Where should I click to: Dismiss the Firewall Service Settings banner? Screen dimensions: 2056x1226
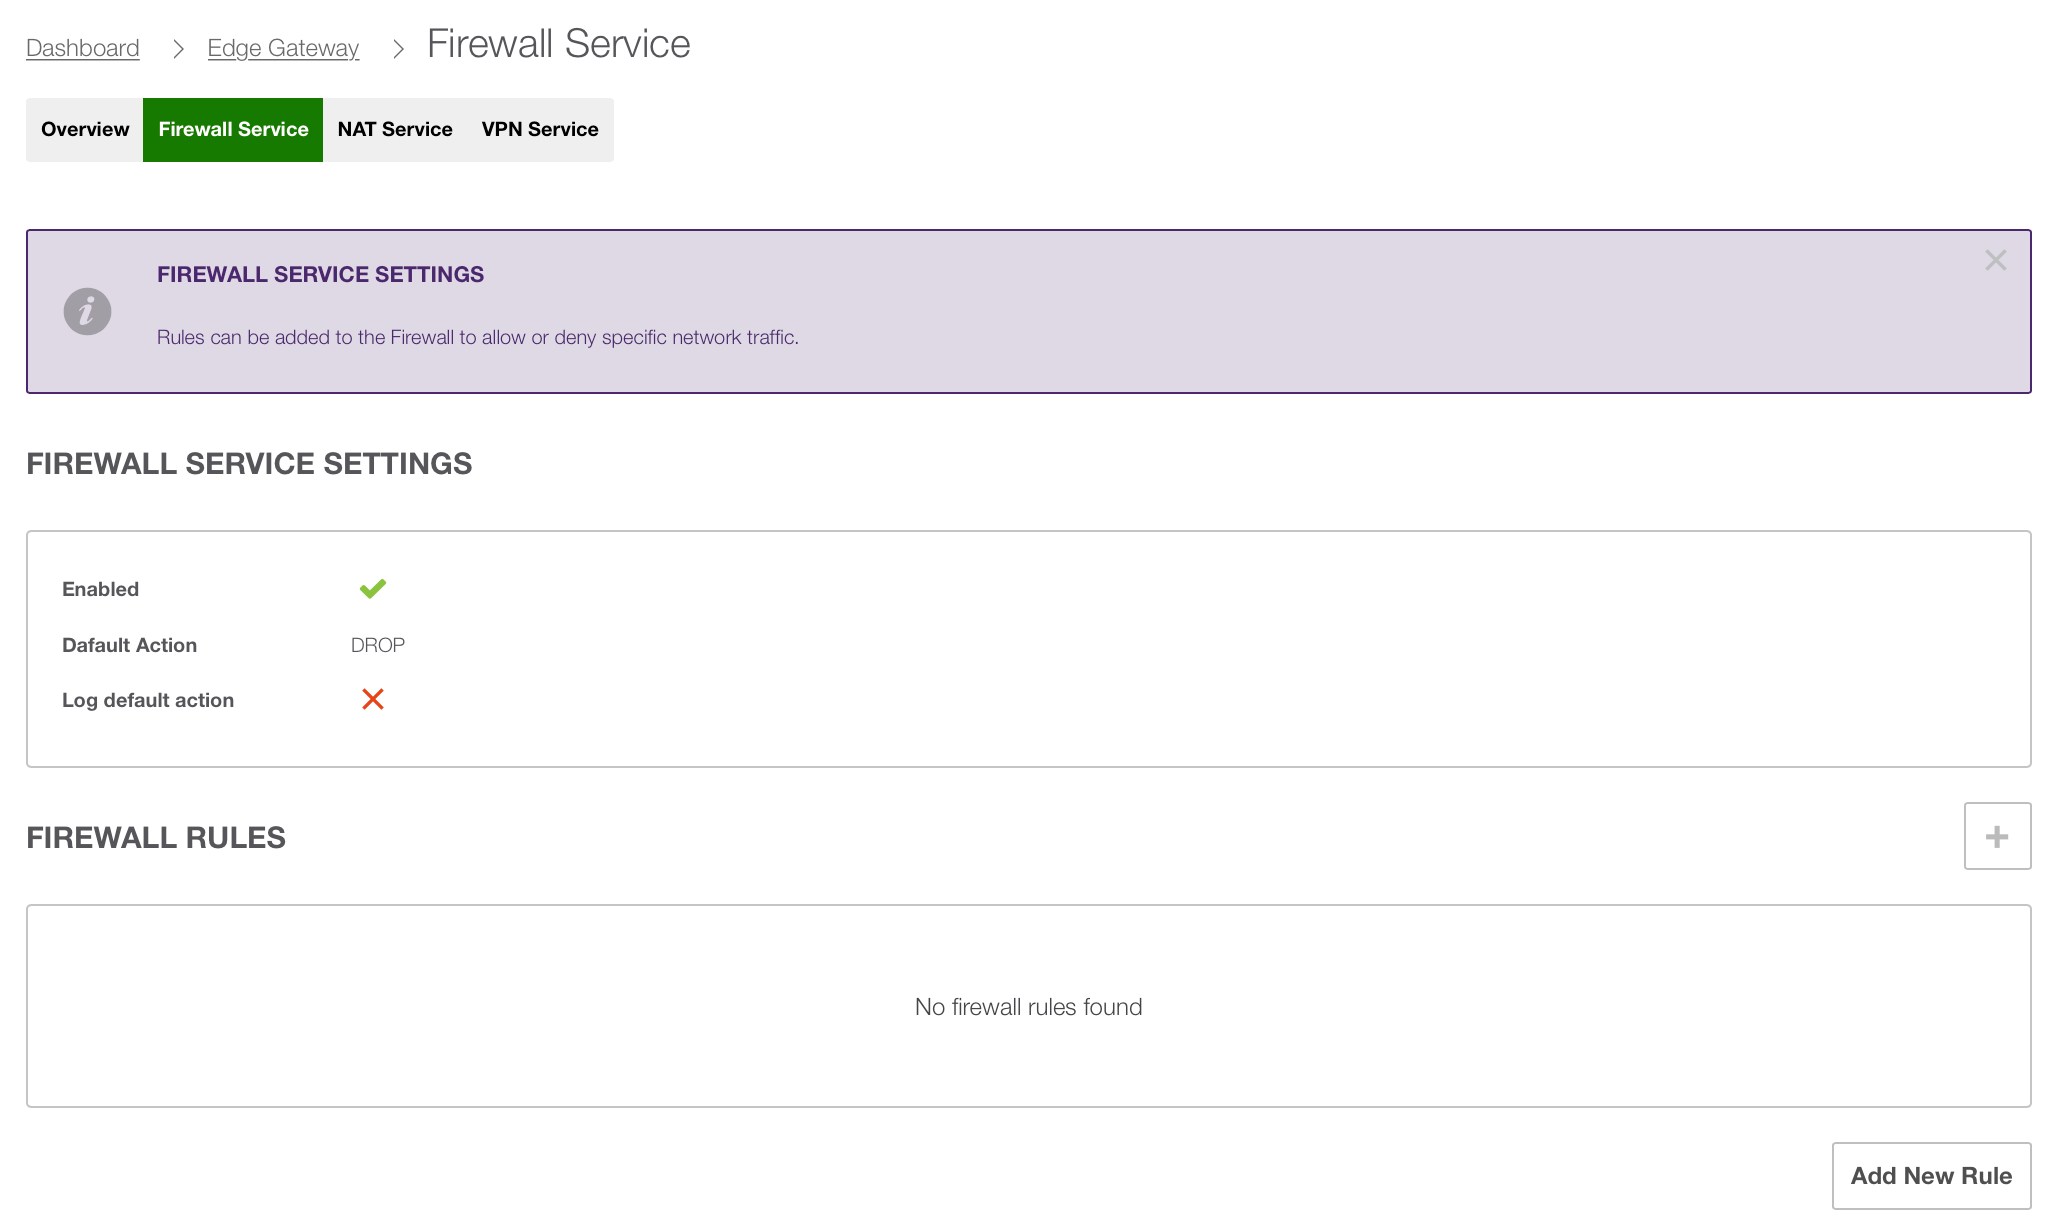tap(1995, 259)
